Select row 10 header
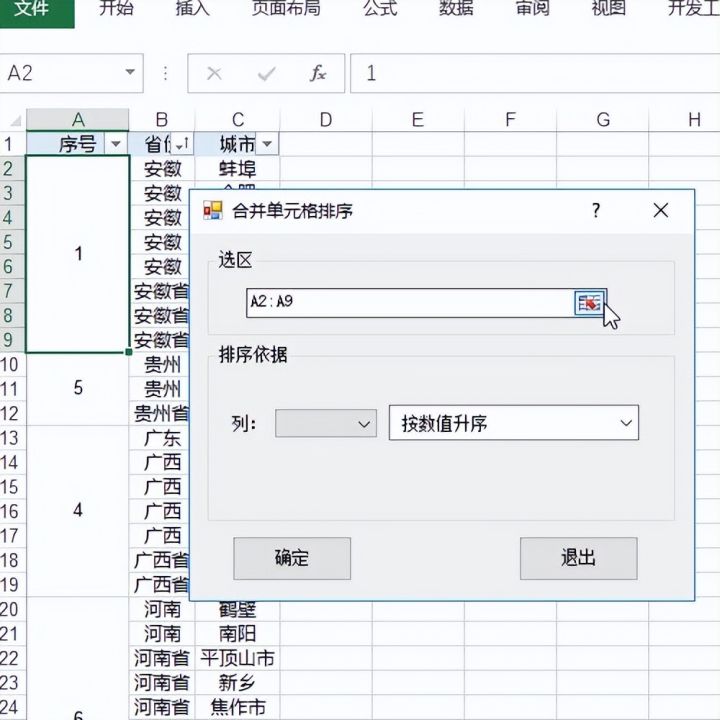This screenshot has height=720, width=720. click(x=12, y=365)
